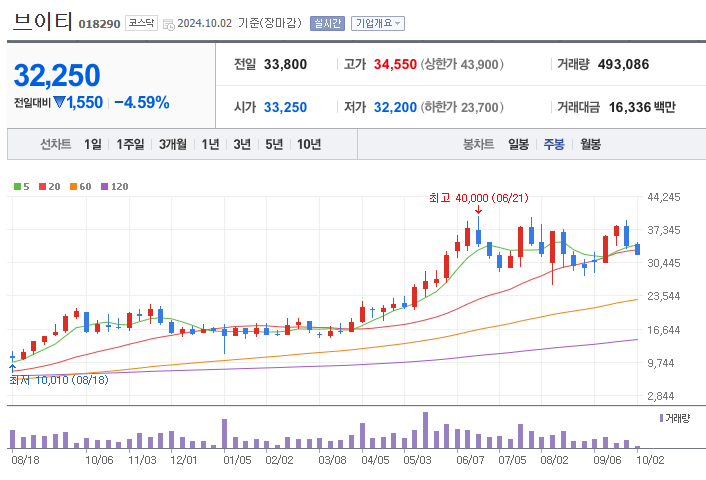Viewport: 706px width, 480px height.
Task: Click the current price 32,250
Action: 57,75
